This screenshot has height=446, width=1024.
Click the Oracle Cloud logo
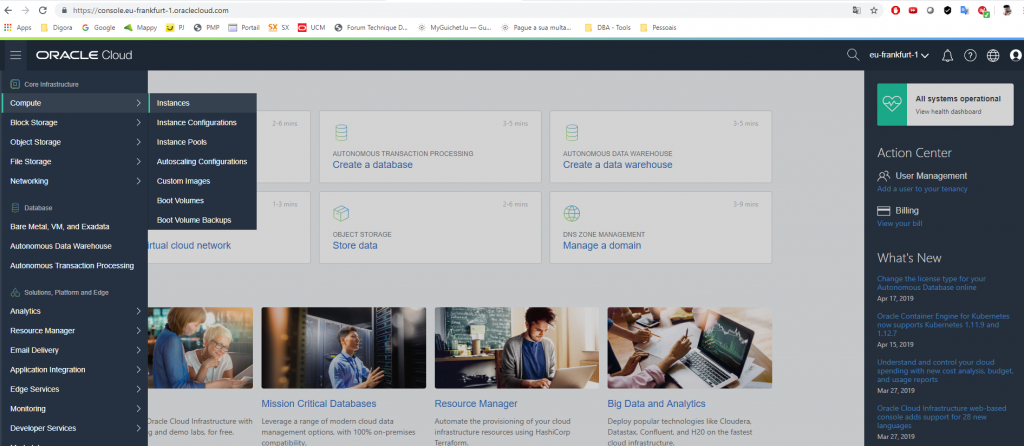[x=84, y=56]
